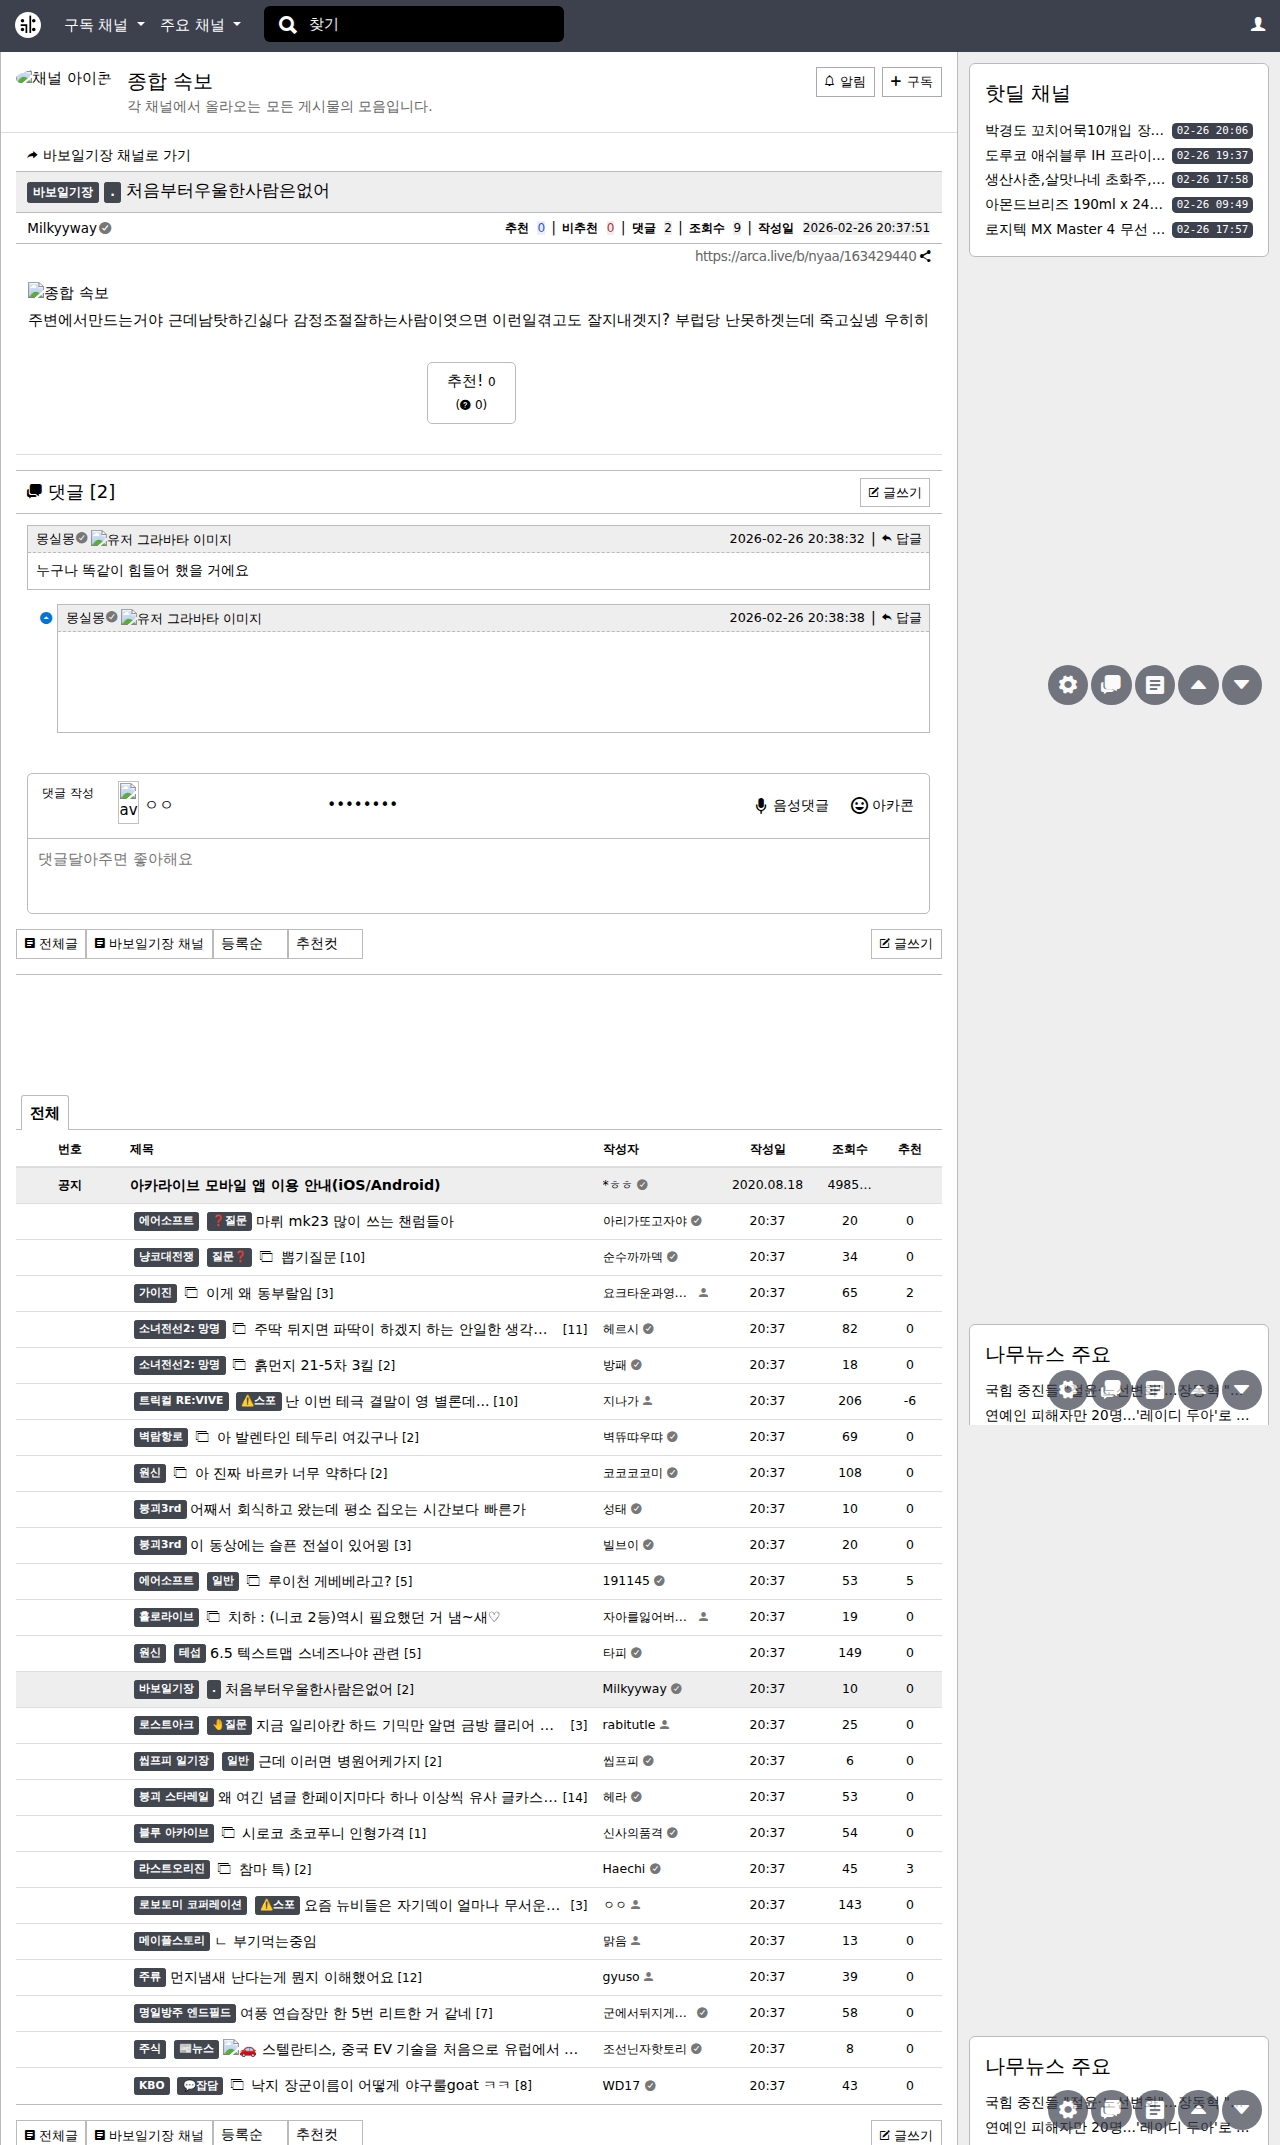
Task: Click the 냥코대전쟁 channel badge
Action: pyautogui.click(x=166, y=1257)
